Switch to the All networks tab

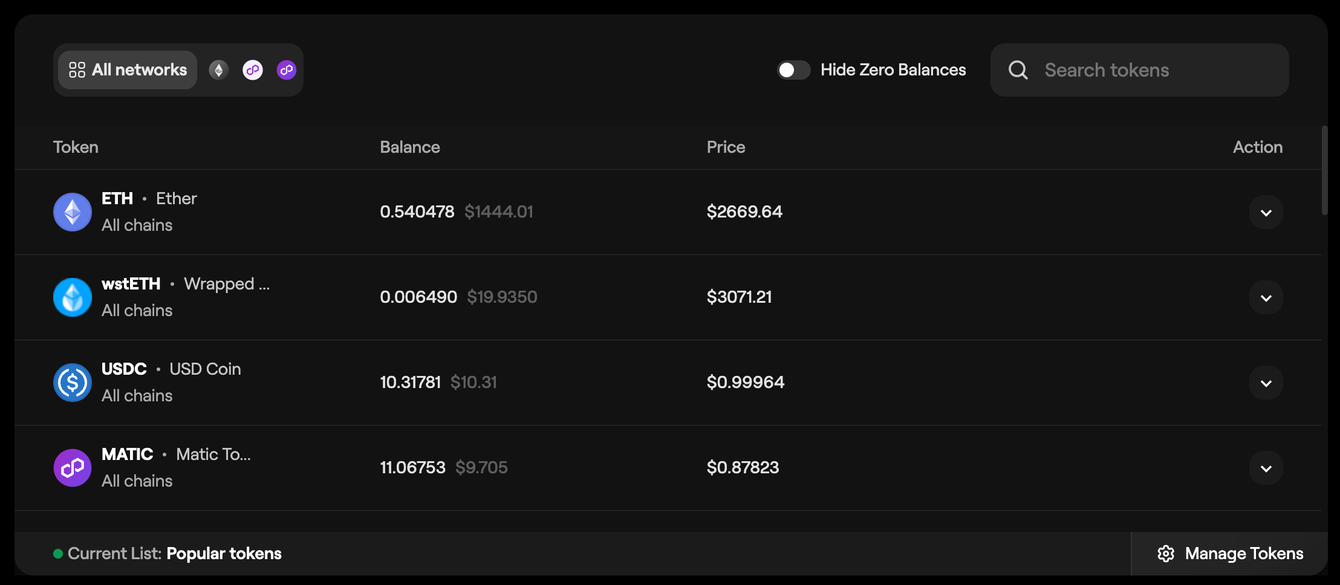128,70
